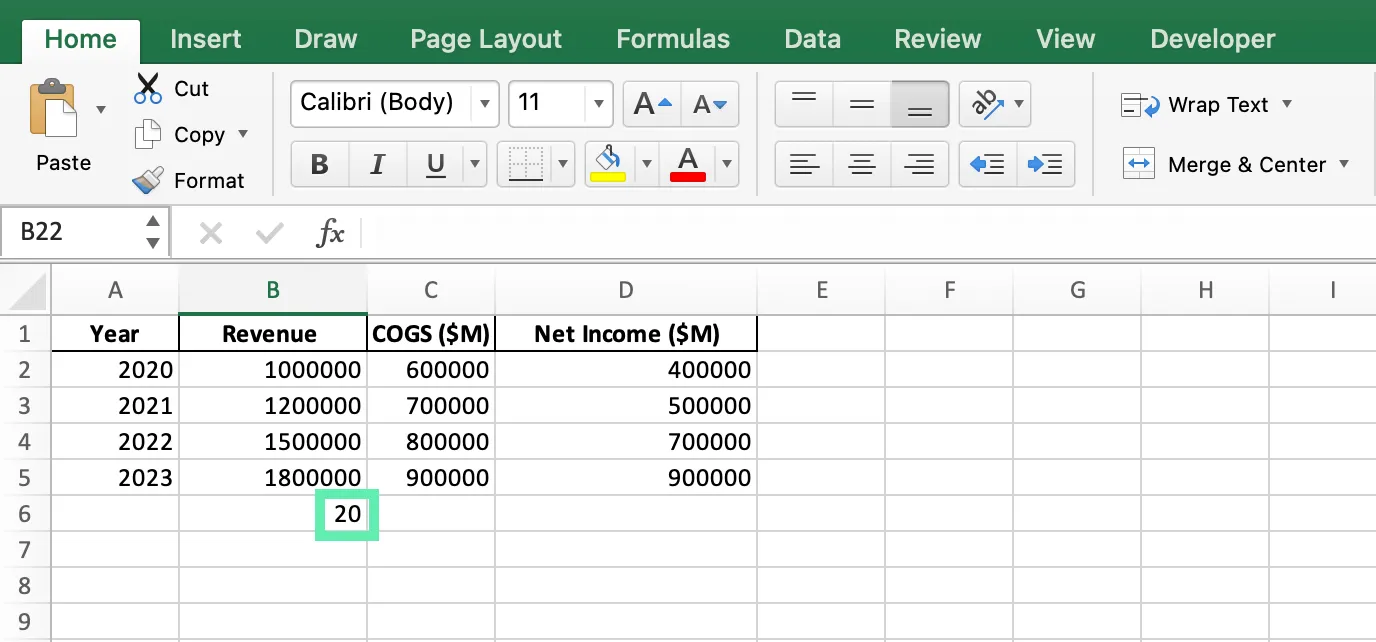Open the Developer tab
This screenshot has height=642, width=1376.
(x=1213, y=39)
